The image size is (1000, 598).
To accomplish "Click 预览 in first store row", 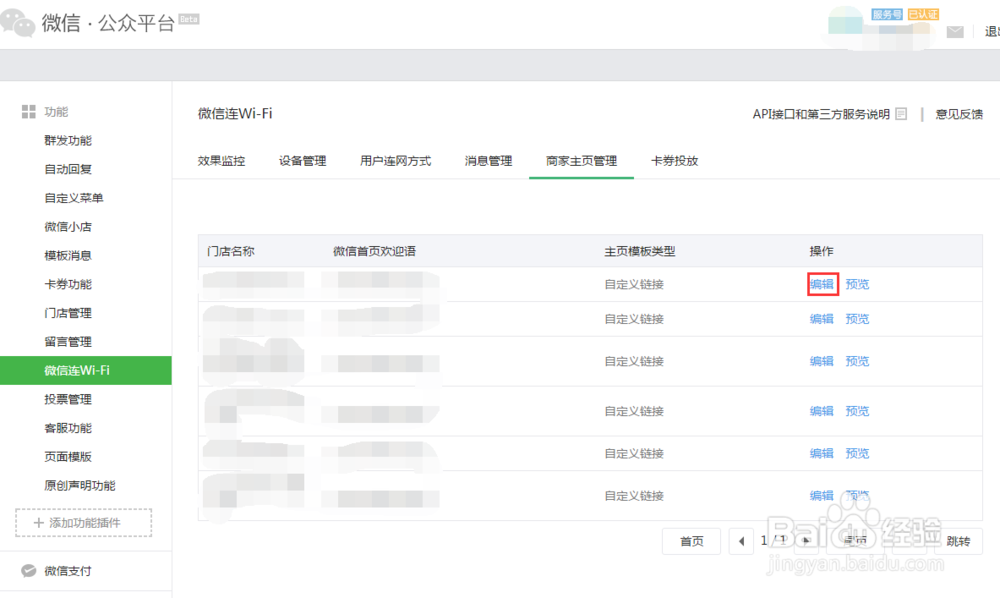I will point(857,284).
